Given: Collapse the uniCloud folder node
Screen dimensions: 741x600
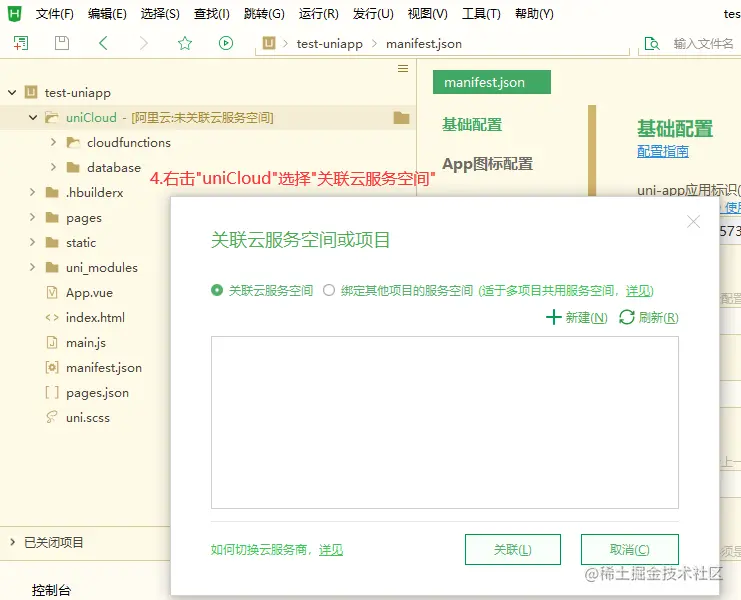Looking at the screenshot, I should 33,117.
